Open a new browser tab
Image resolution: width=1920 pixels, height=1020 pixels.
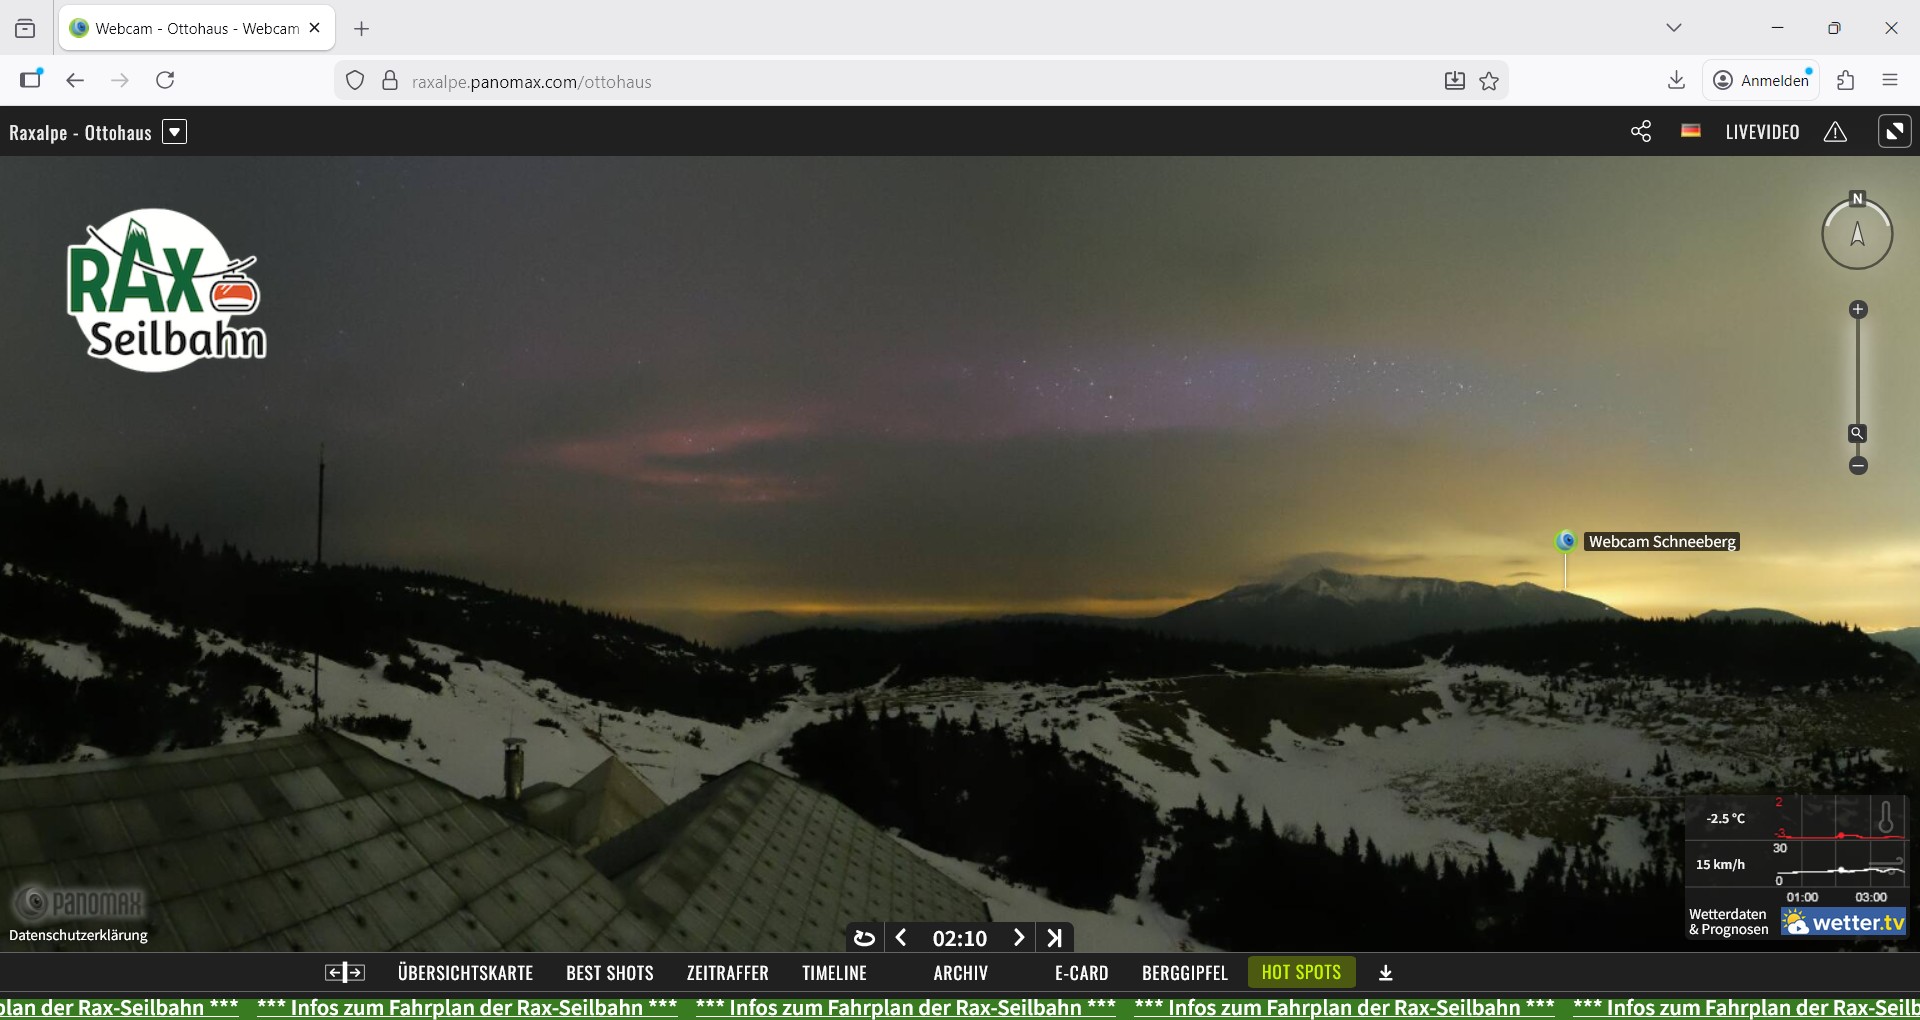coord(362,29)
